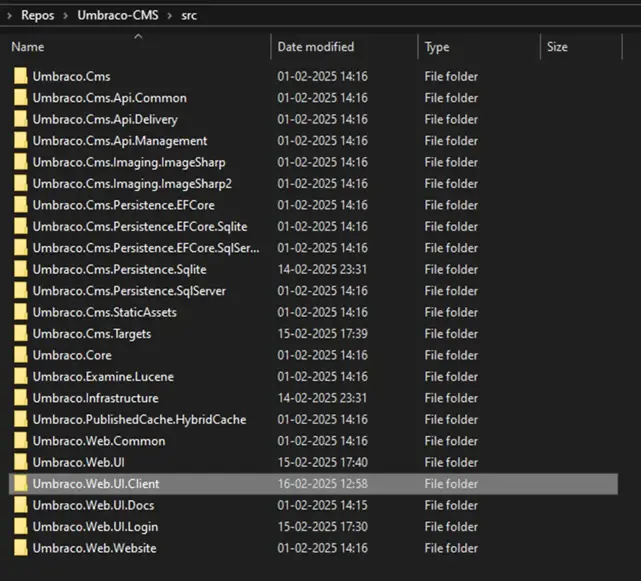Click the folder icon beside Umbraco.Cms.Targets

click(x=20, y=334)
